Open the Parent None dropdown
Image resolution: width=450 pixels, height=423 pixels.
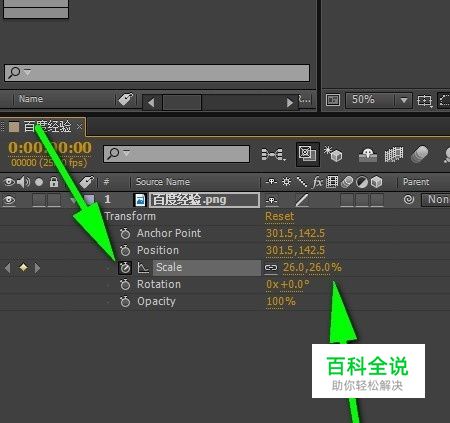point(436,200)
